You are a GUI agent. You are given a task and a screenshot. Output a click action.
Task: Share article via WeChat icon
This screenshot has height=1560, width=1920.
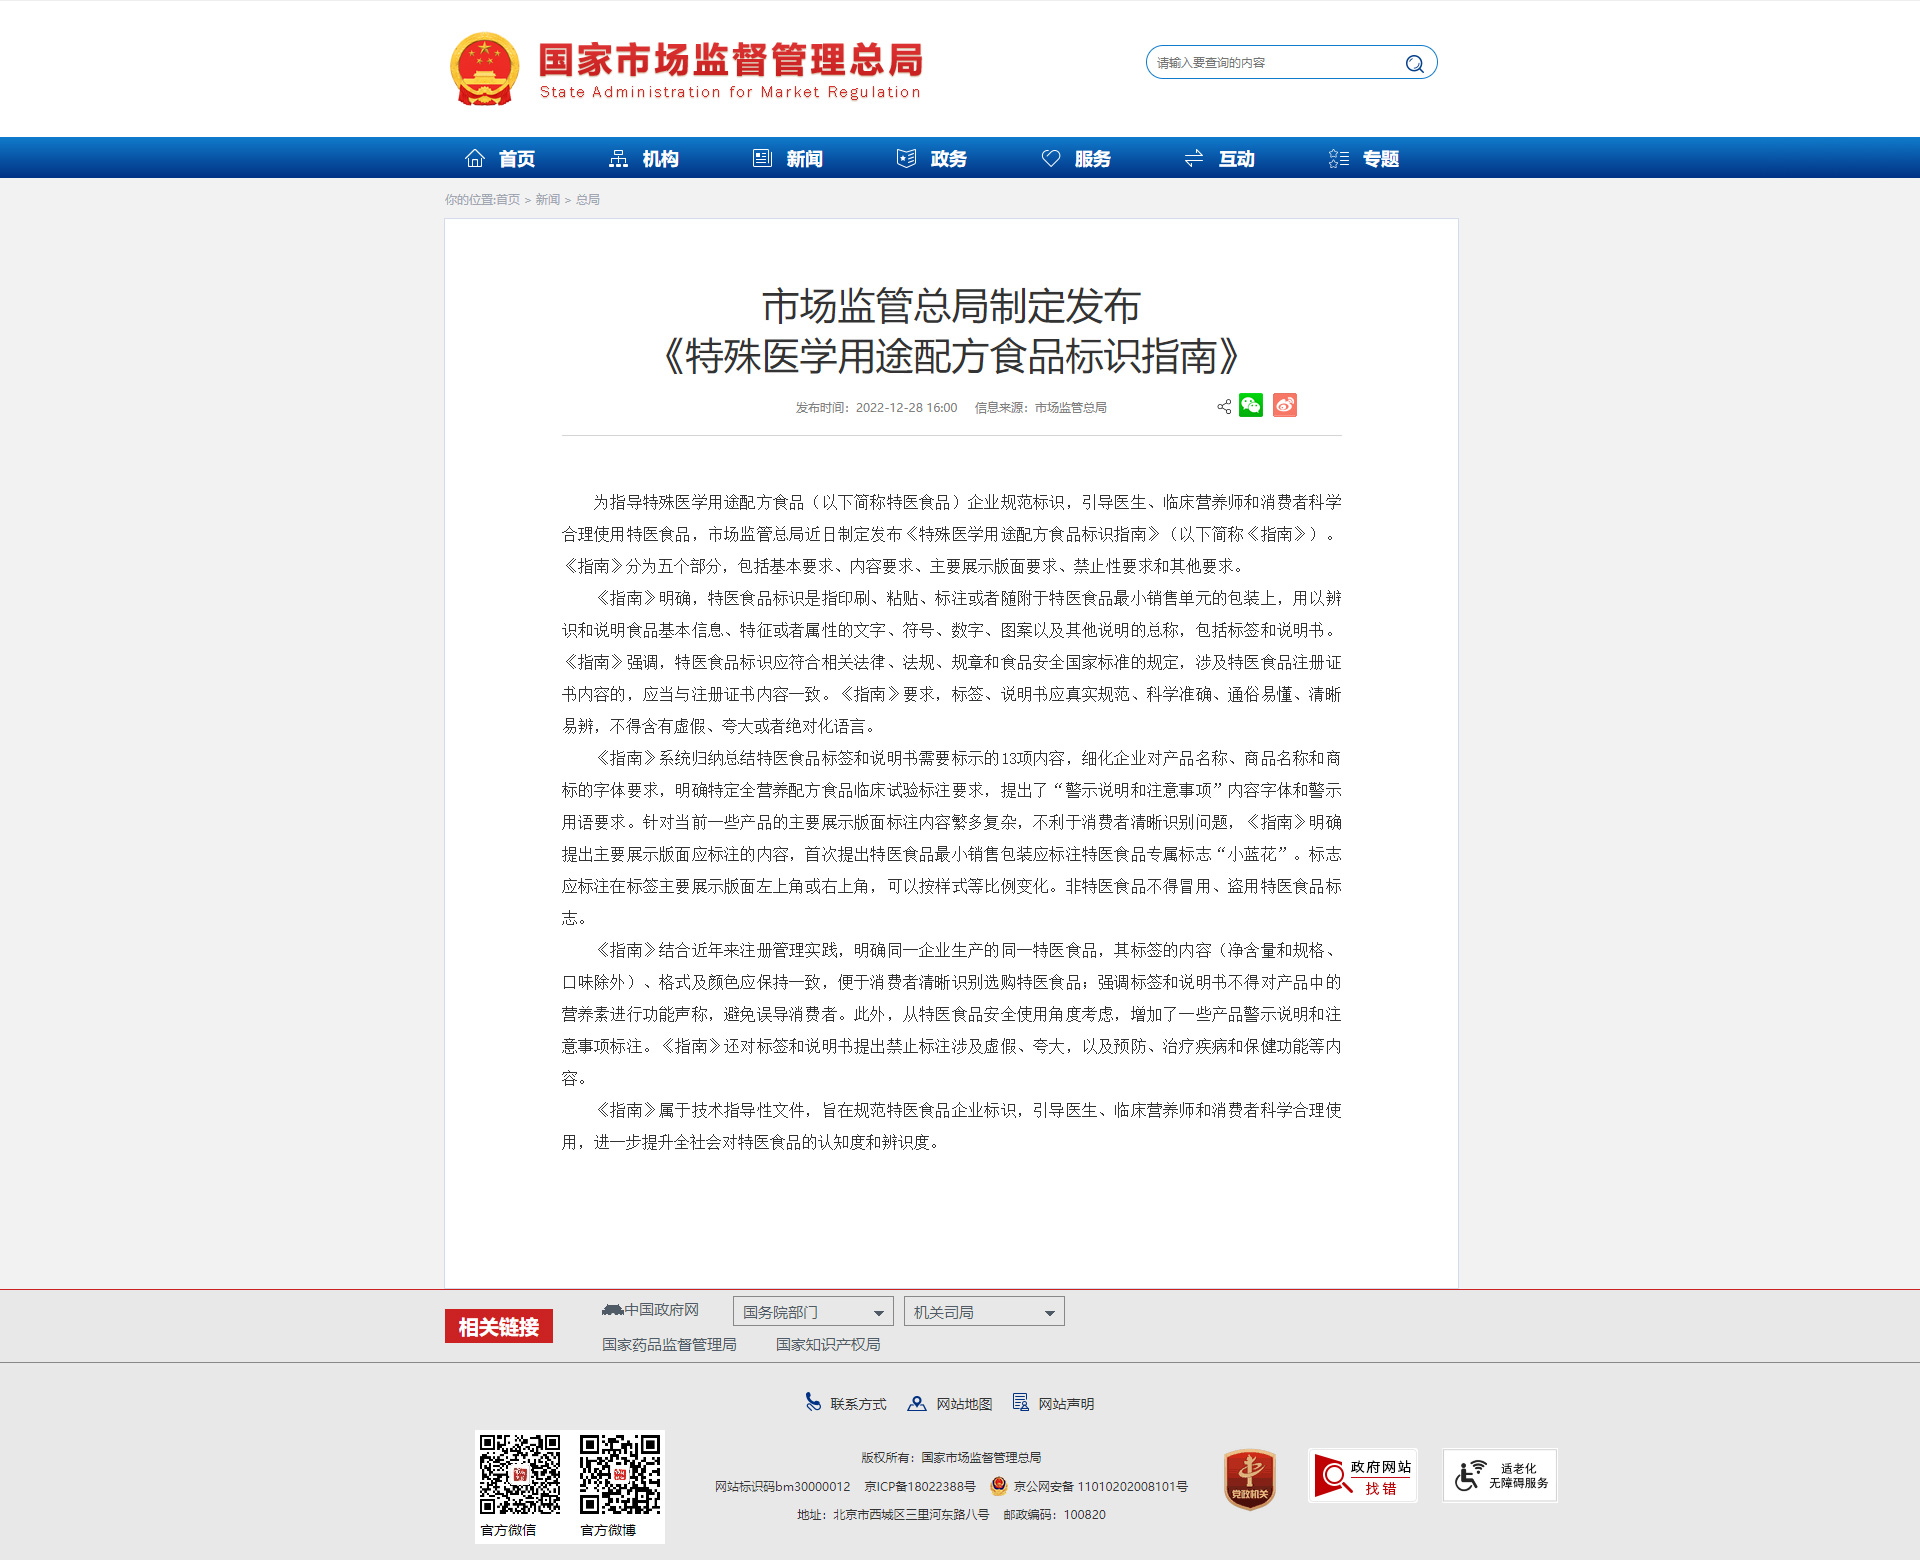point(1251,405)
